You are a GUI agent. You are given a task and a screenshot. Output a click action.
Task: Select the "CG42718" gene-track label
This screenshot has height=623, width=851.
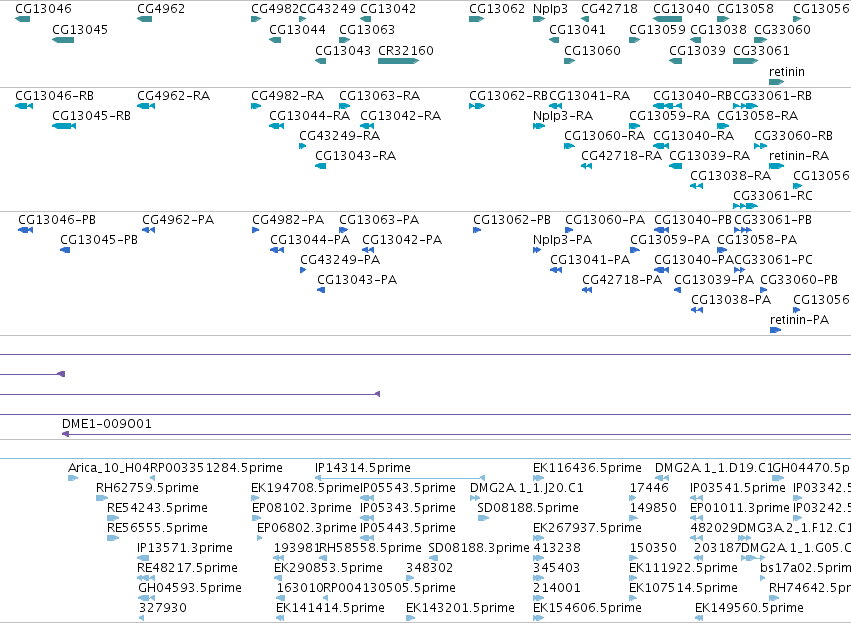(x=609, y=9)
